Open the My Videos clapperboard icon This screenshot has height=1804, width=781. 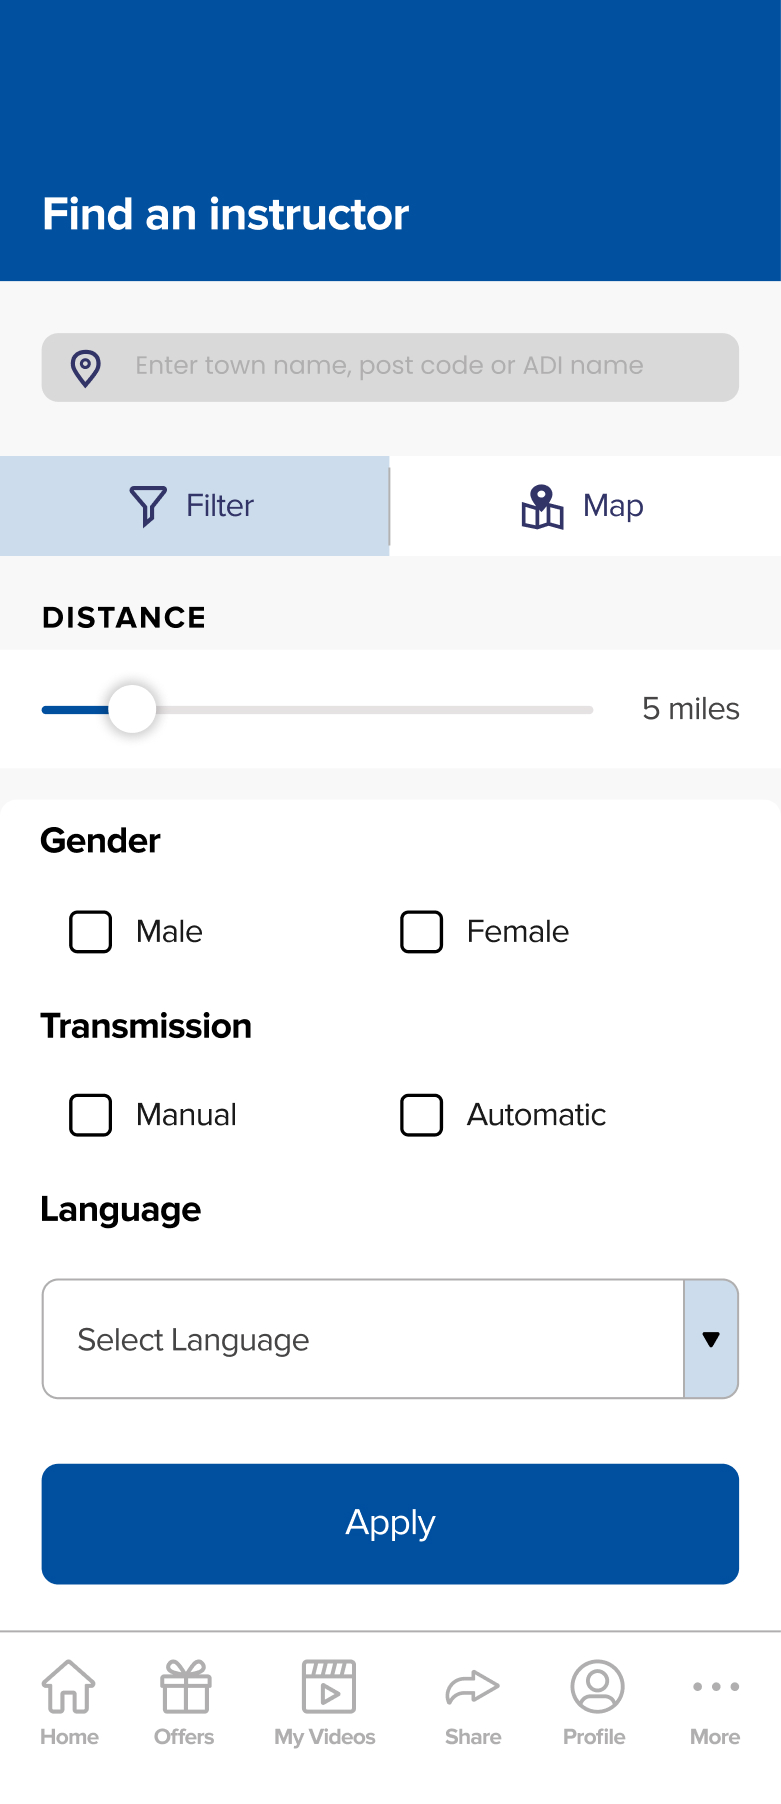click(328, 1687)
